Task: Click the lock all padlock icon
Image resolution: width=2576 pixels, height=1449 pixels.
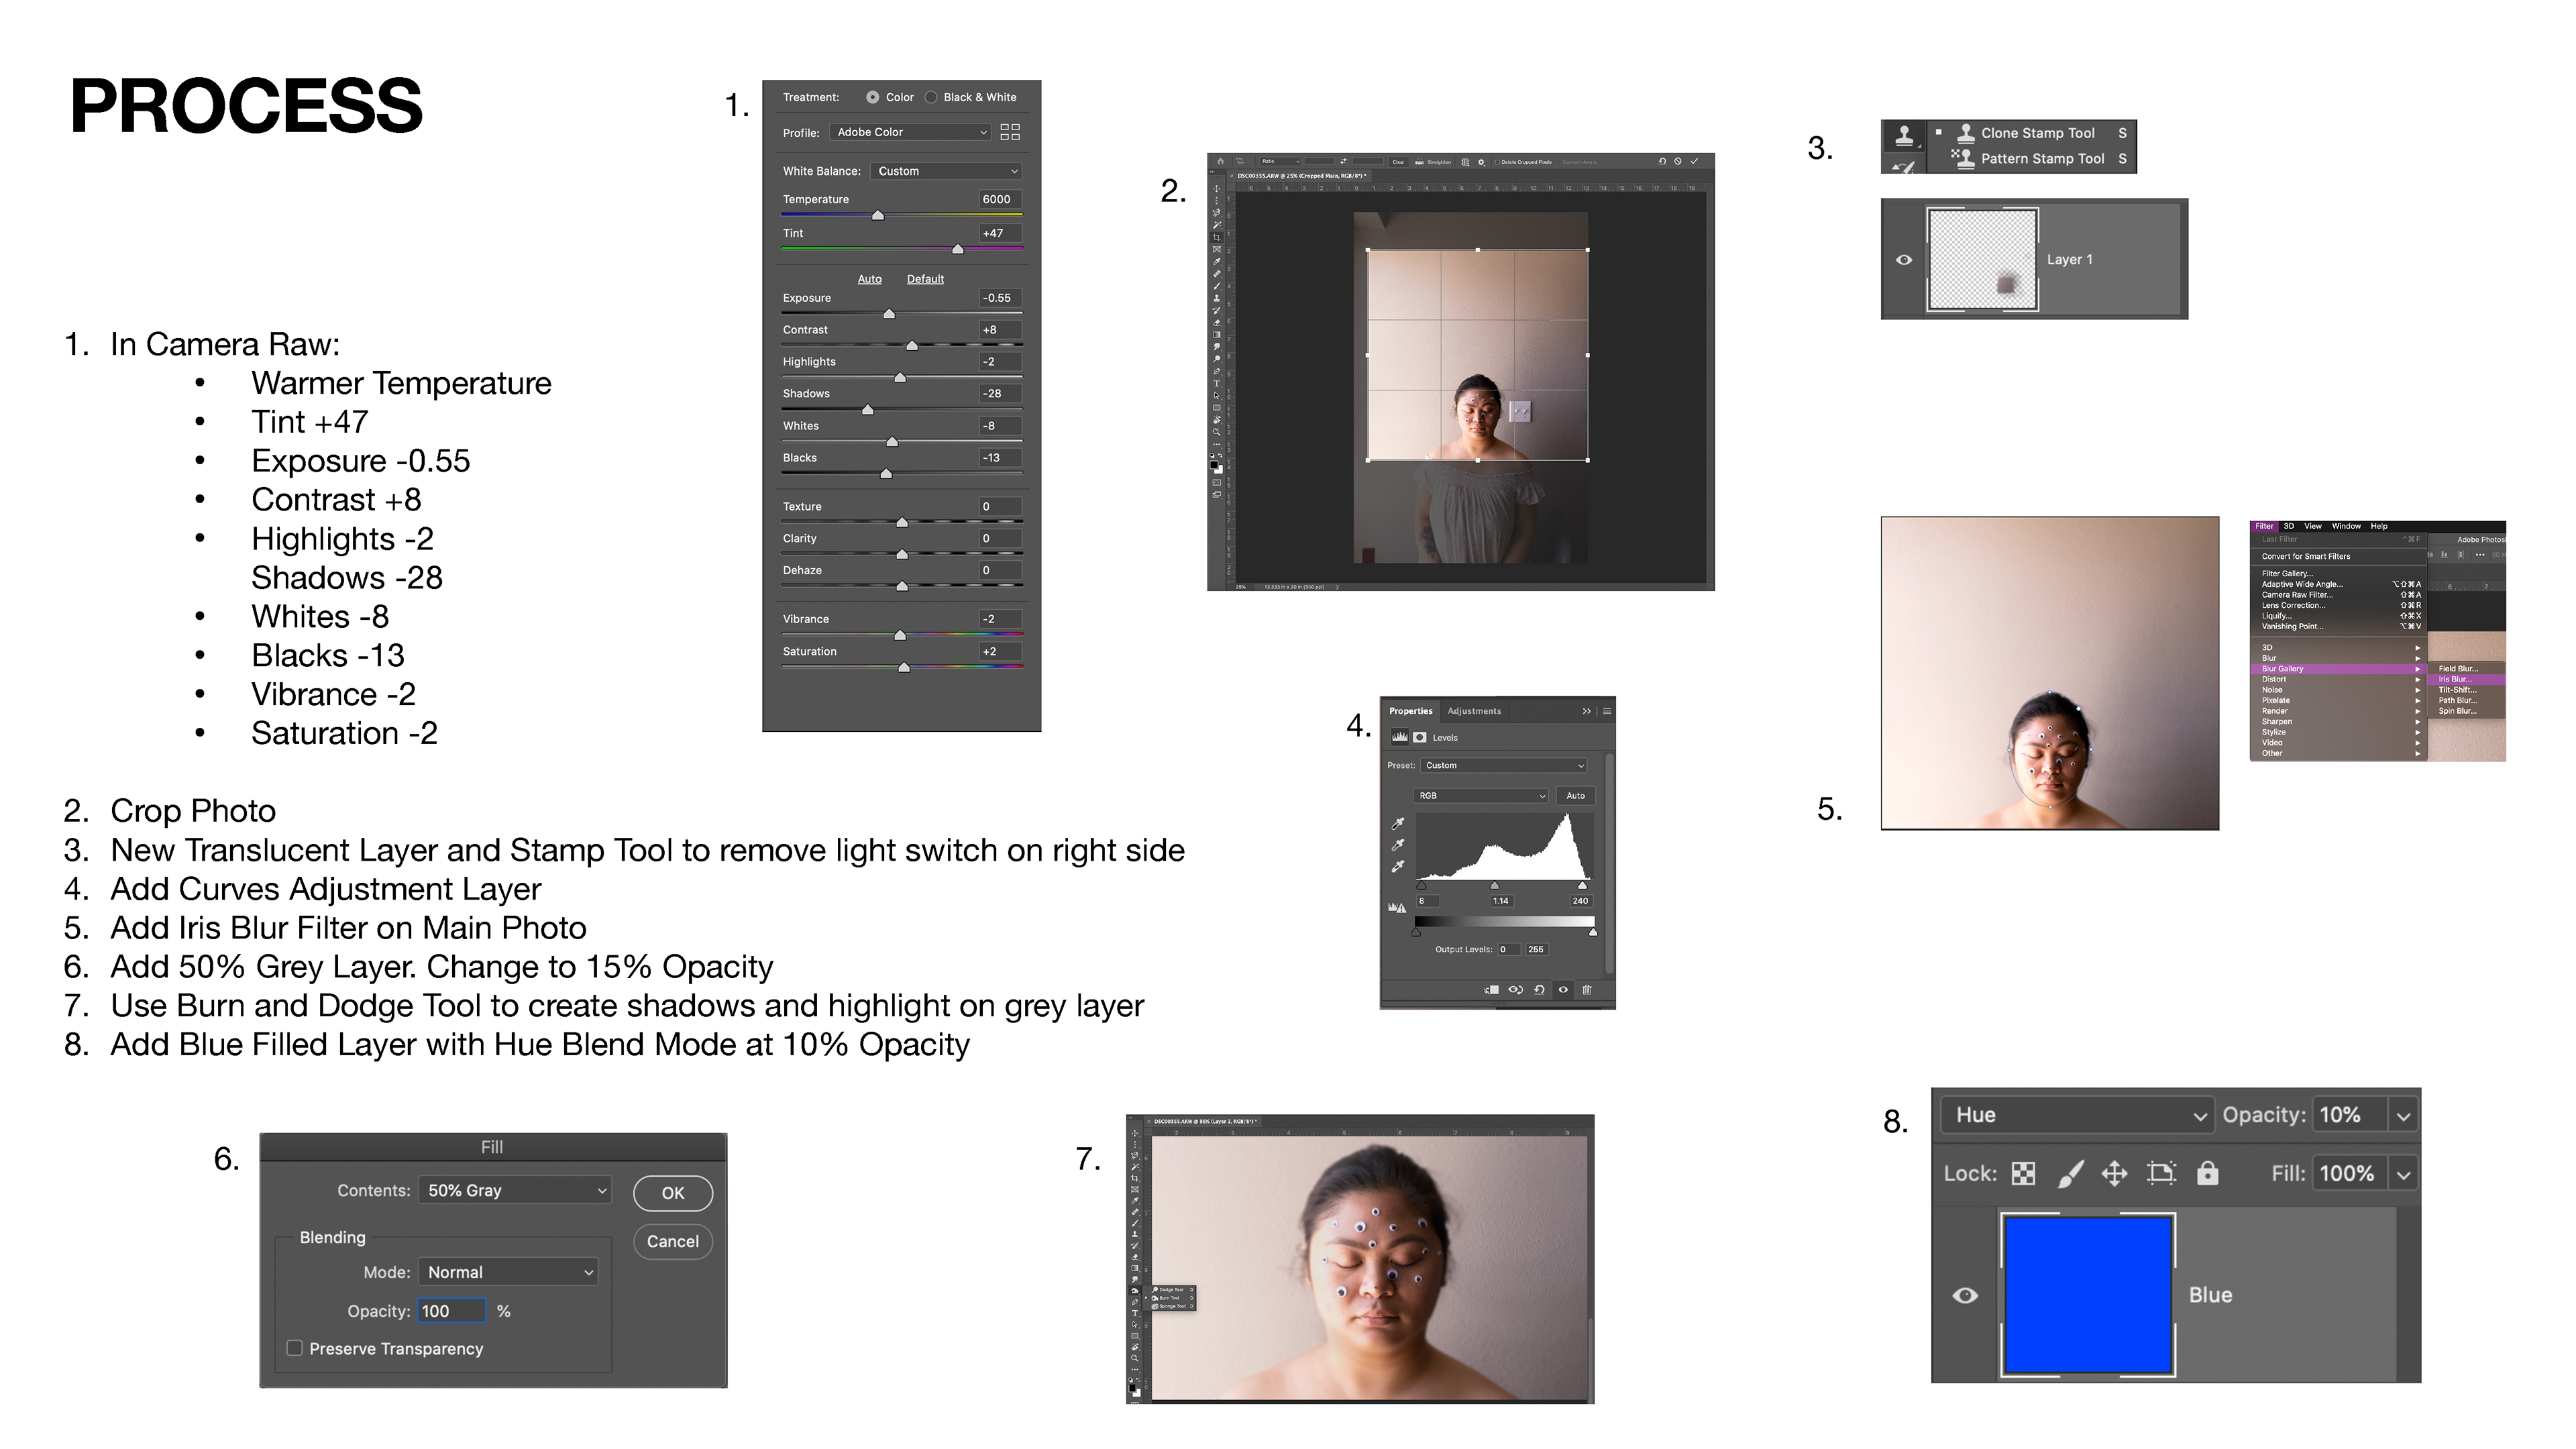Action: (x=2207, y=1173)
